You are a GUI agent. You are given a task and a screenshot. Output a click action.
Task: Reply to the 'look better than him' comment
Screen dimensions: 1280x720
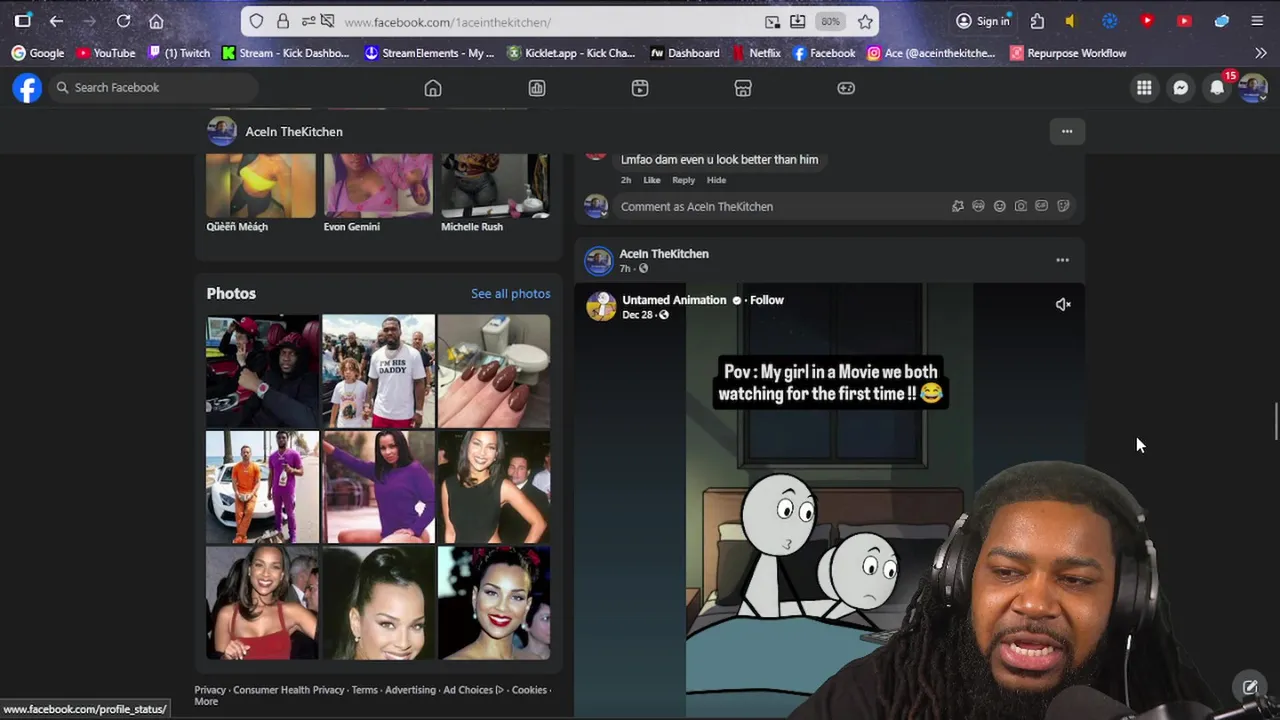(683, 180)
